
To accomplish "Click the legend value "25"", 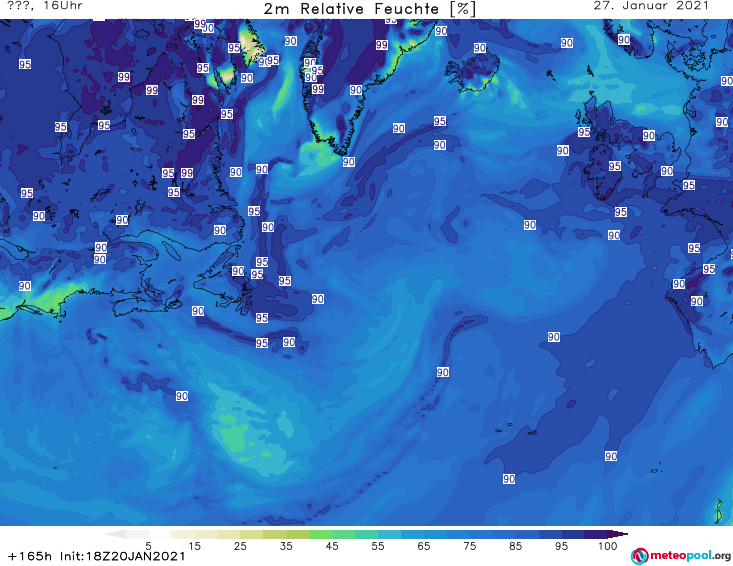I will coord(240,546).
